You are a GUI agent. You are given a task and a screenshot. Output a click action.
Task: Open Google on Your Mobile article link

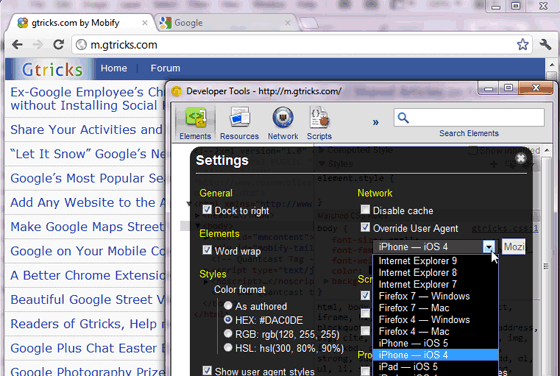pos(88,251)
